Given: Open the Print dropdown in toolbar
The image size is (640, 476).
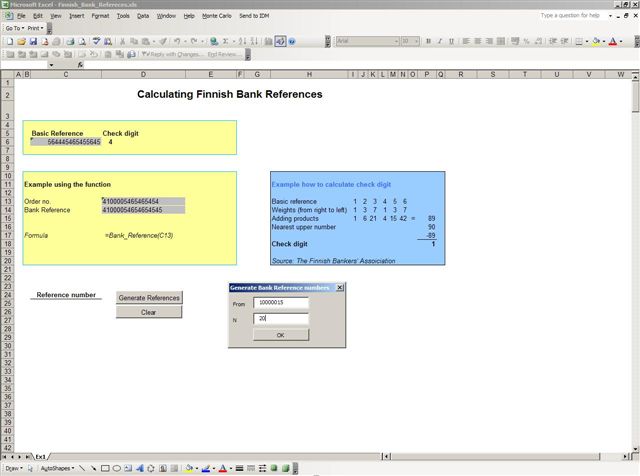Looking at the screenshot, I should [x=35, y=28].
